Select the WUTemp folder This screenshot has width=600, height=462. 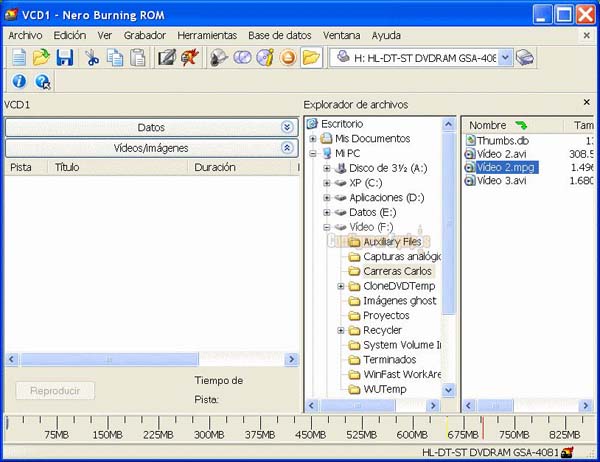click(385, 389)
